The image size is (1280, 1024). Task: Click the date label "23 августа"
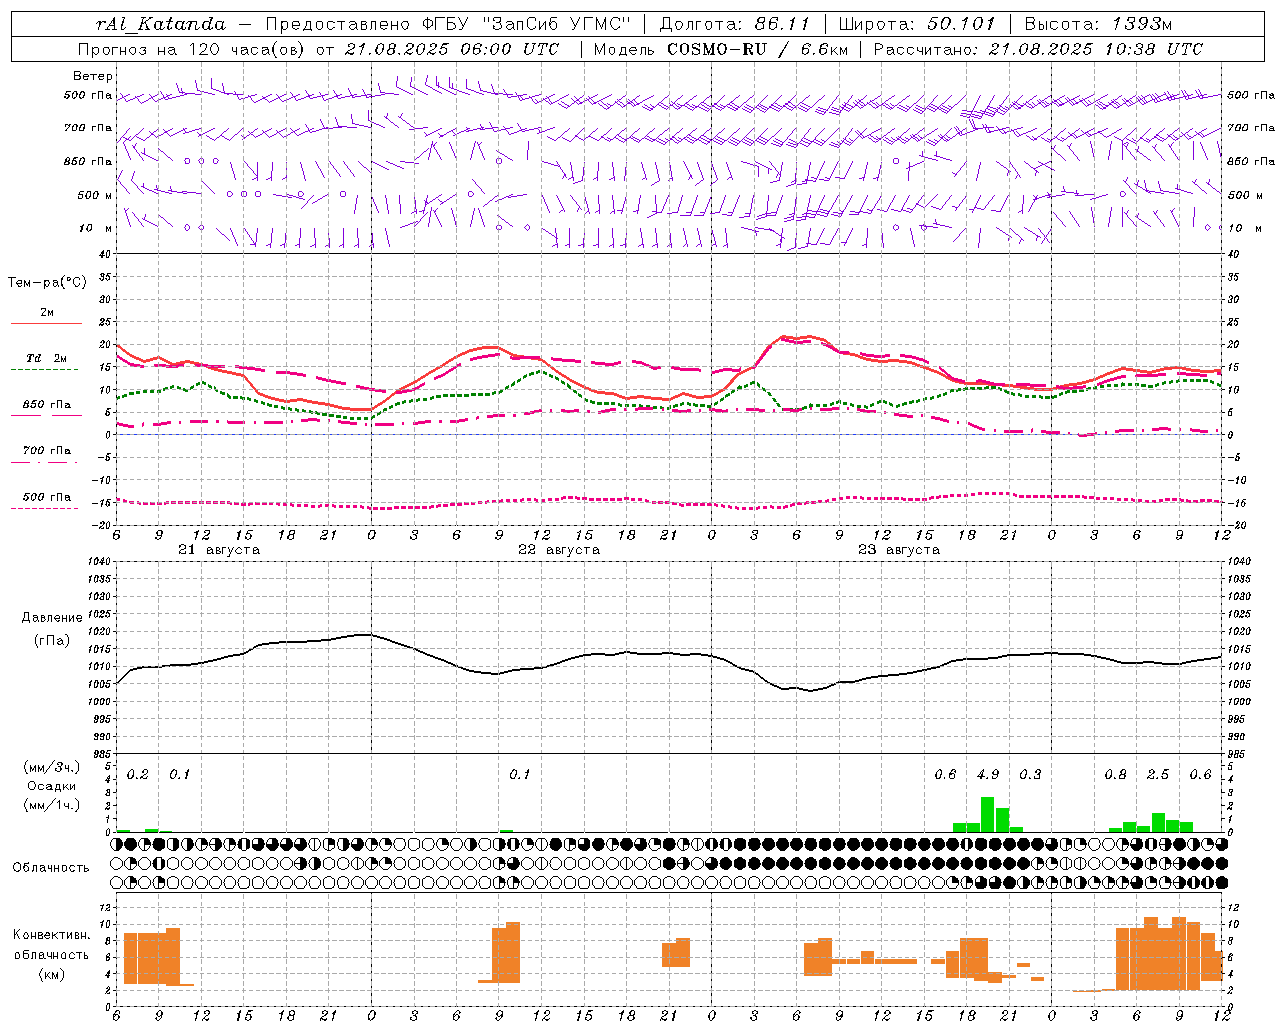tap(899, 550)
